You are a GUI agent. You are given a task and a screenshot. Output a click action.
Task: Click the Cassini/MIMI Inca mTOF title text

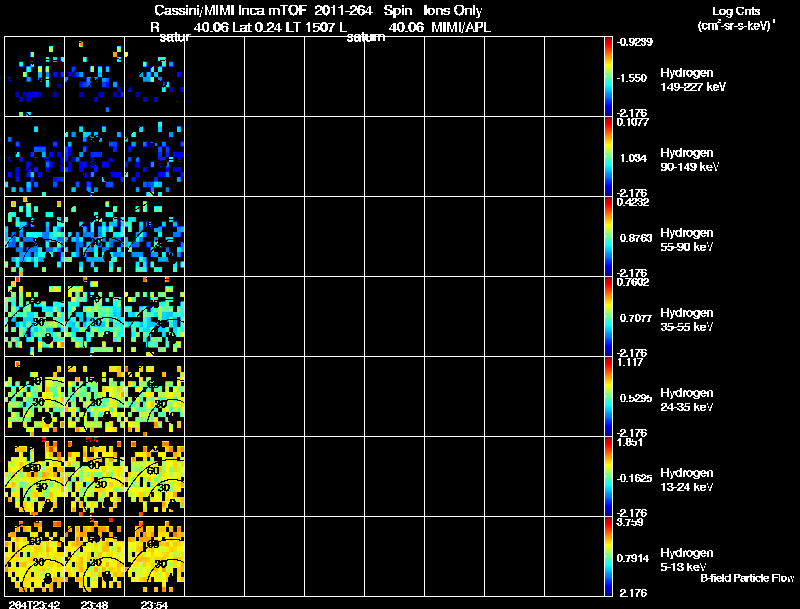point(231,10)
